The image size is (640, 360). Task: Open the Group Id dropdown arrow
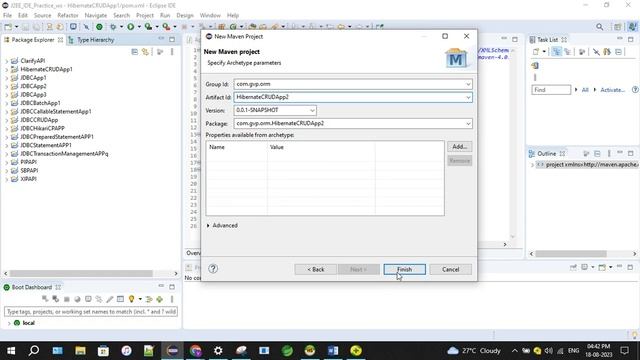click(468, 84)
